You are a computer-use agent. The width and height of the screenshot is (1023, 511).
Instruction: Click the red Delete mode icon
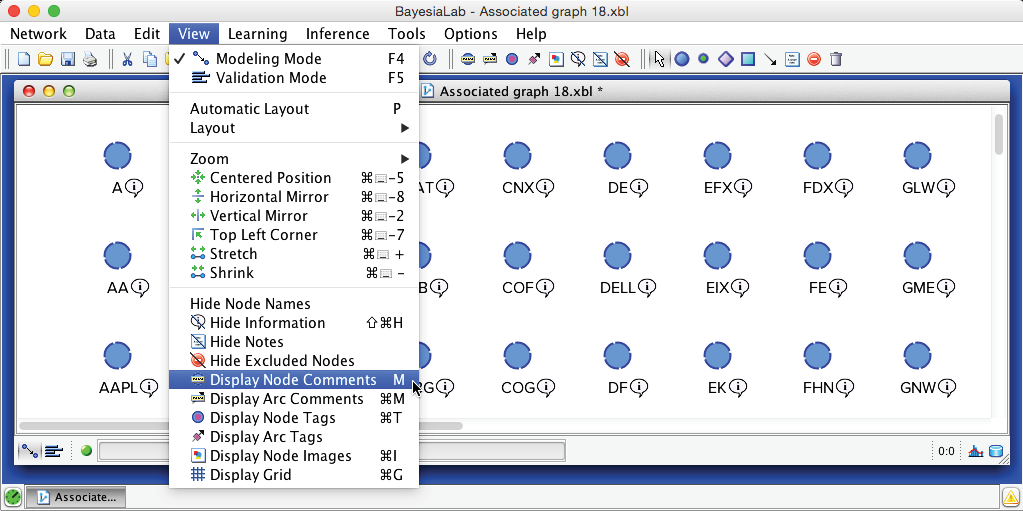click(814, 59)
